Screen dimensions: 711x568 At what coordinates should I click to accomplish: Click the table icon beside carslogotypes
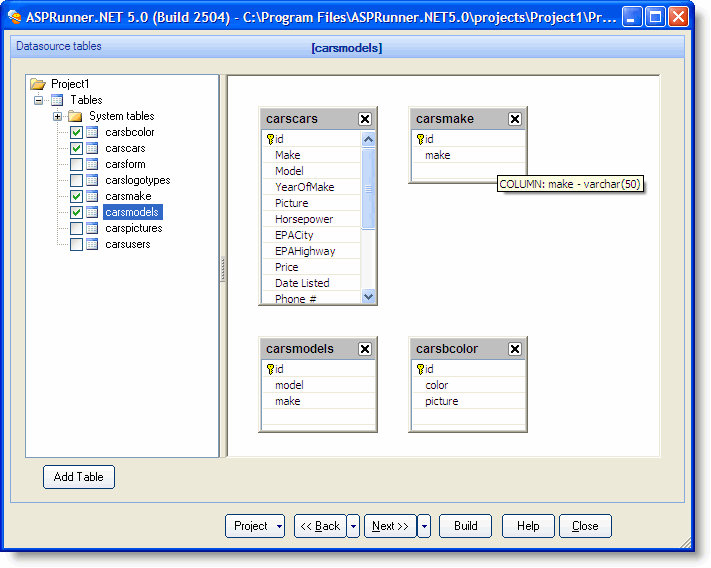[x=92, y=180]
